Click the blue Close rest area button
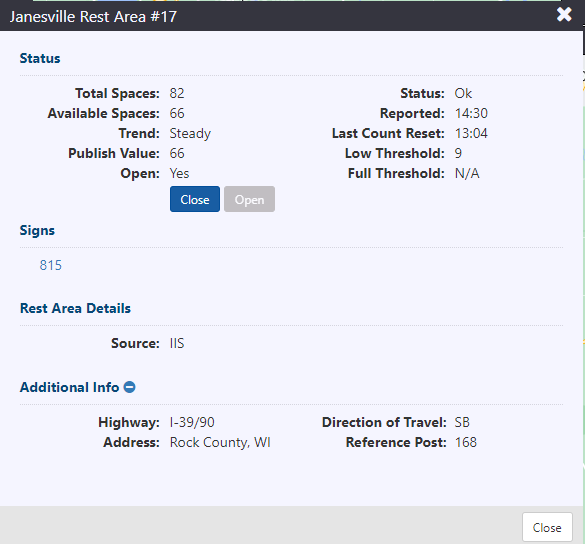The image size is (585, 544). pyautogui.click(x=195, y=199)
